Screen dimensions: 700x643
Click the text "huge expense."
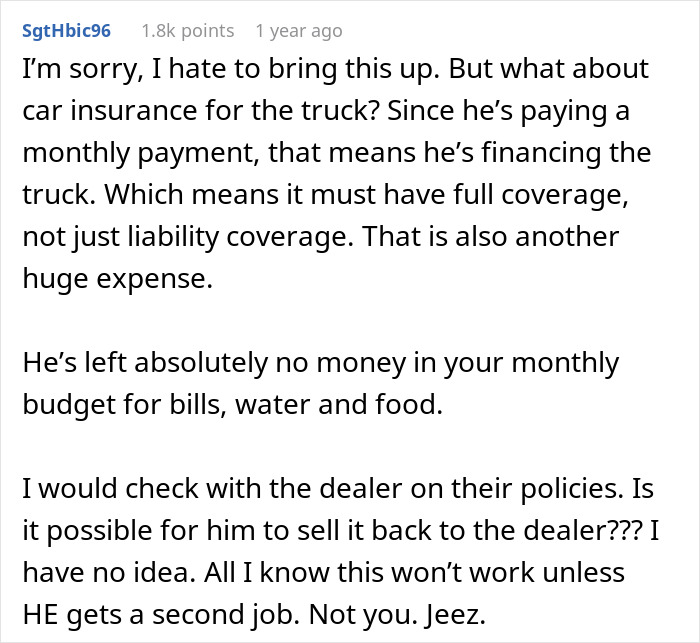tap(117, 279)
